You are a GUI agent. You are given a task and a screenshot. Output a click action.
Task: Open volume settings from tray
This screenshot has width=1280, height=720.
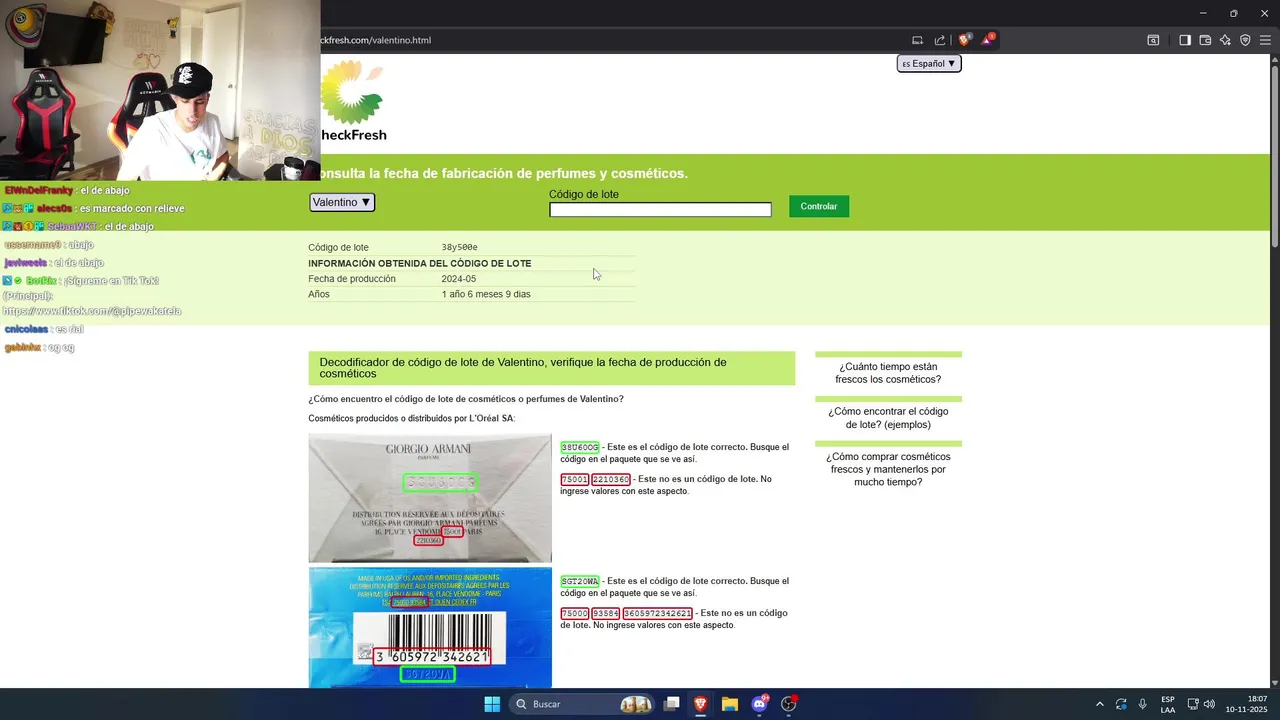point(1209,704)
